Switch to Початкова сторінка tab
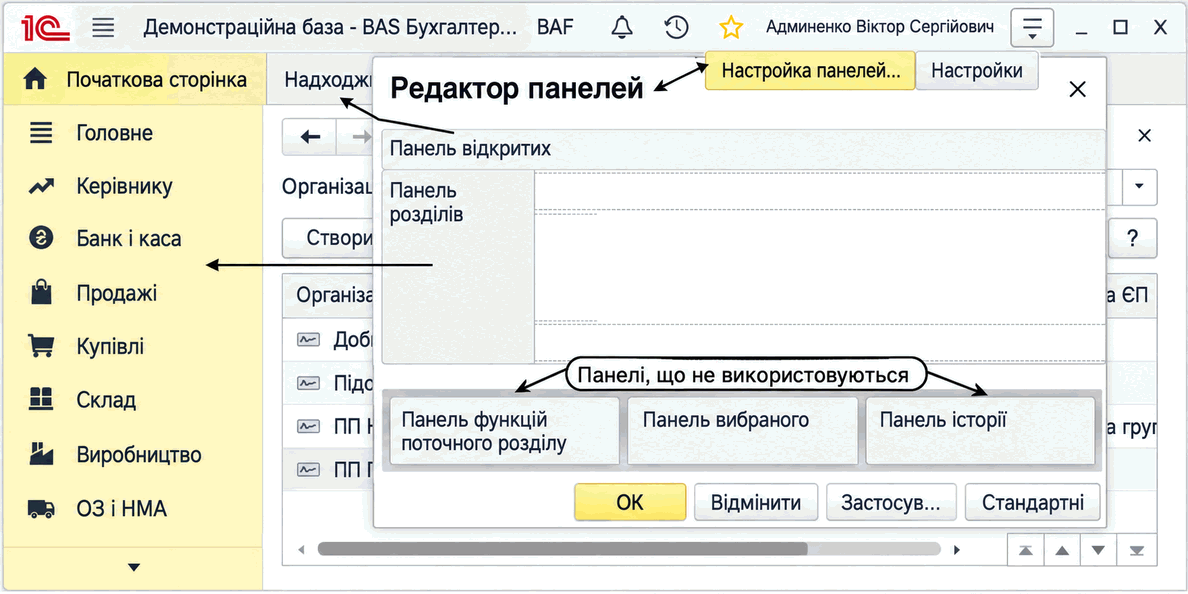The height and width of the screenshot is (594, 1188). point(136,80)
